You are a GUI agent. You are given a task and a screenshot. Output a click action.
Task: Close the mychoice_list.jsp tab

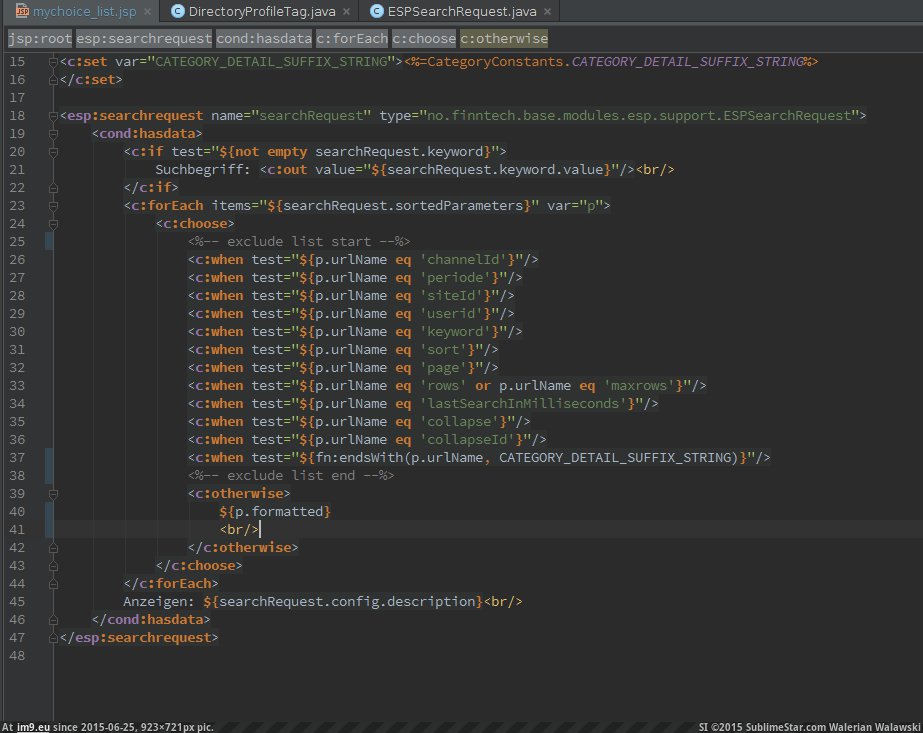pyautogui.click(x=146, y=12)
